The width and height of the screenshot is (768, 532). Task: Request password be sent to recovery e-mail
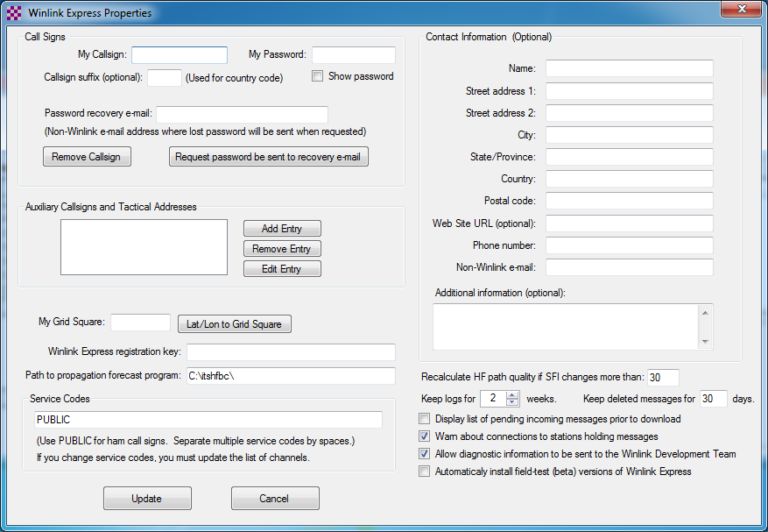[268, 157]
